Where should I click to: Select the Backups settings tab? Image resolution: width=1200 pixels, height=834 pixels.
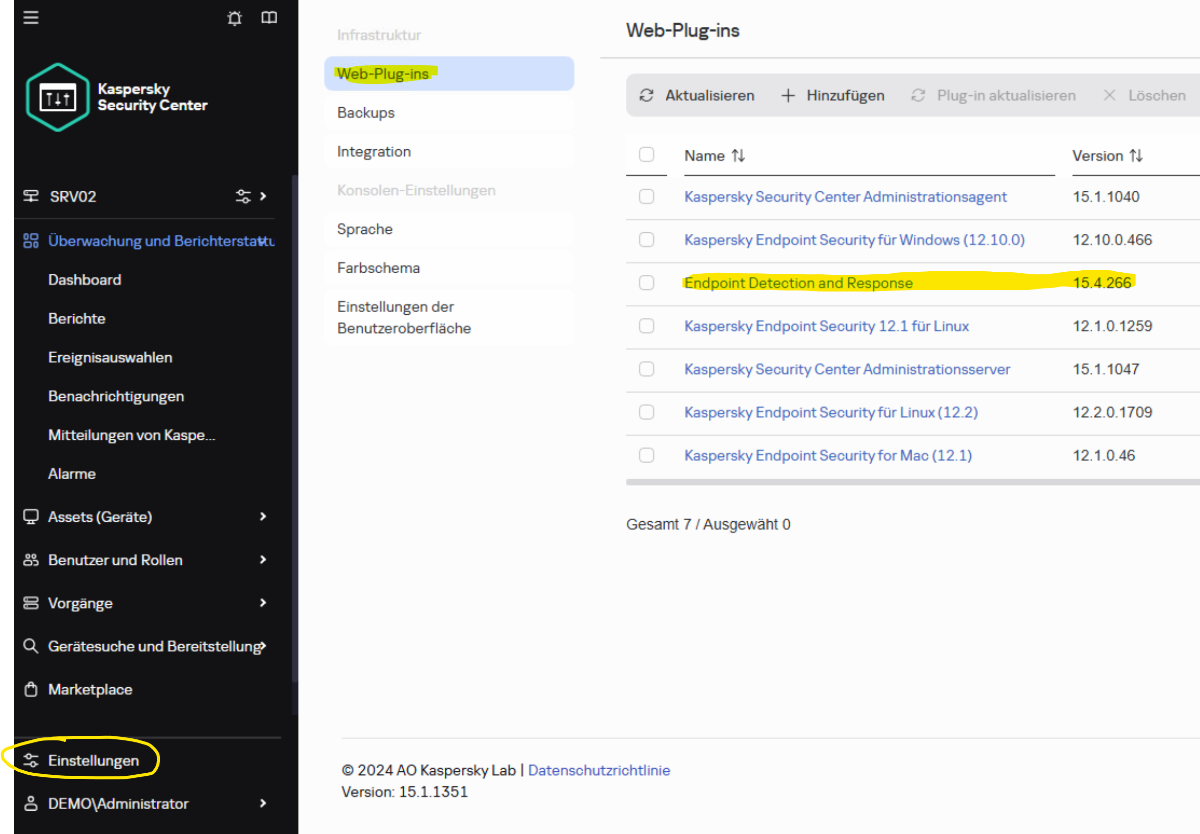(x=449, y=113)
